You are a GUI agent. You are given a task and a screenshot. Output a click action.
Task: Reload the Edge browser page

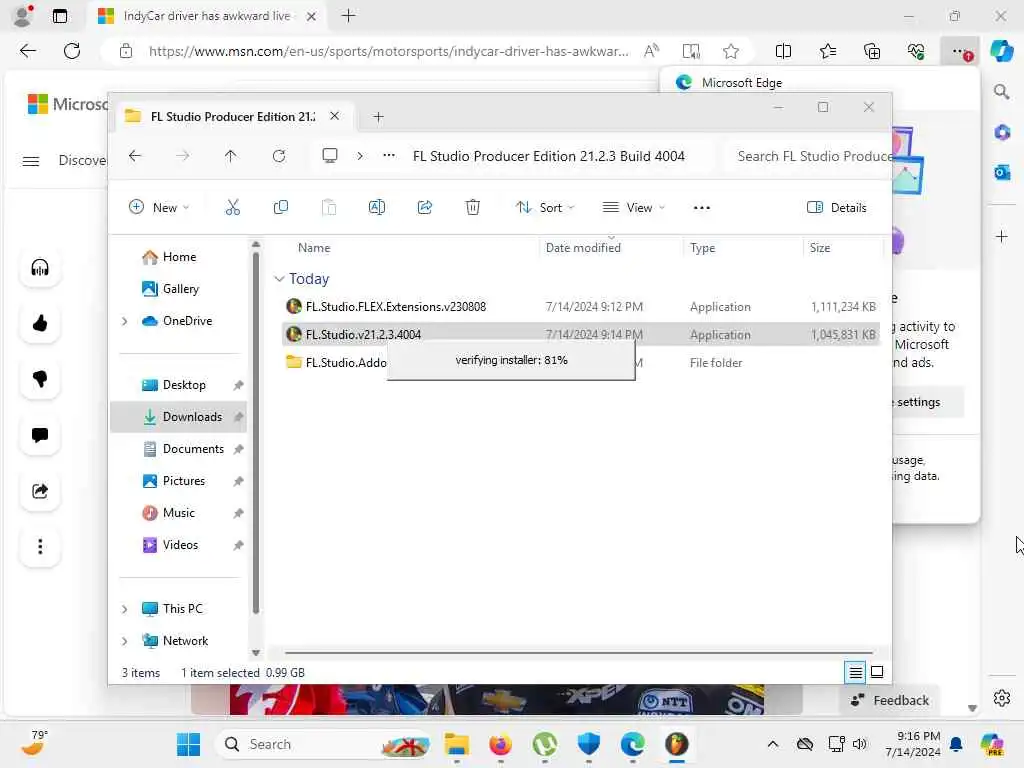72,51
